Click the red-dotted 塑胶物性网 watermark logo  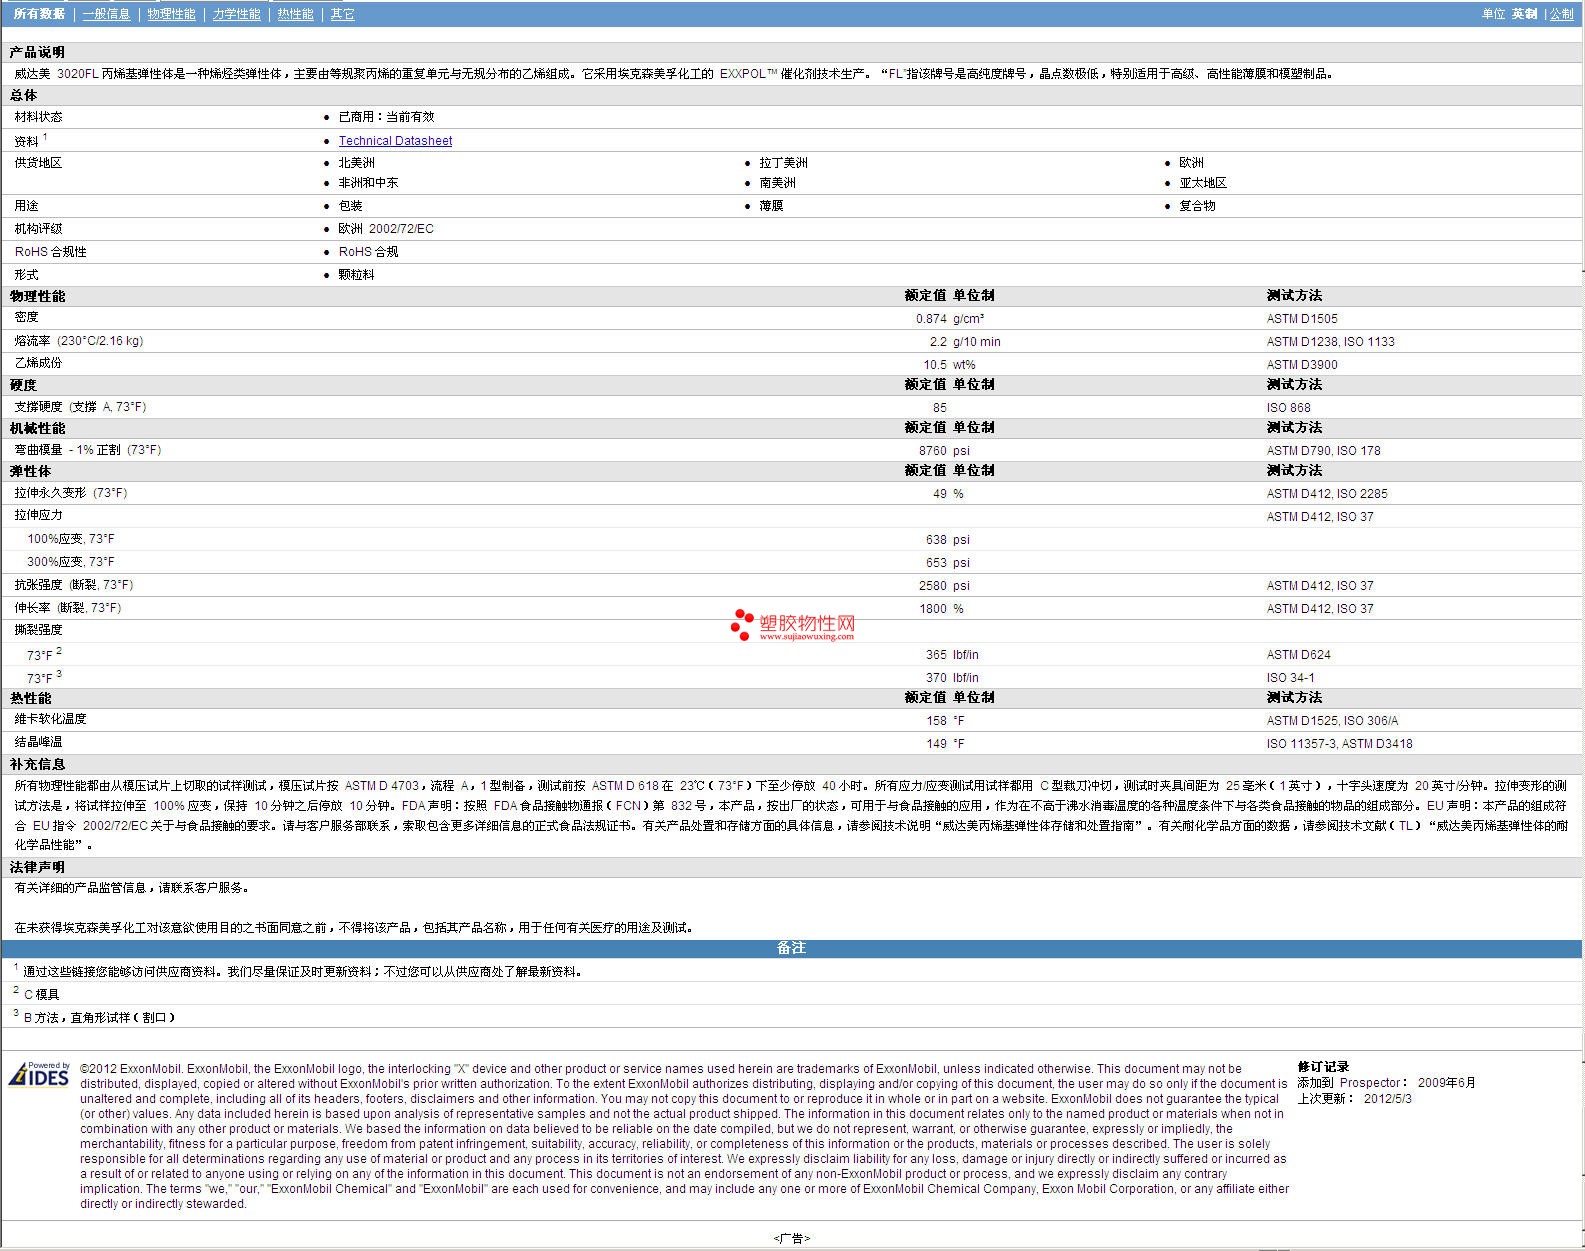coord(793,625)
